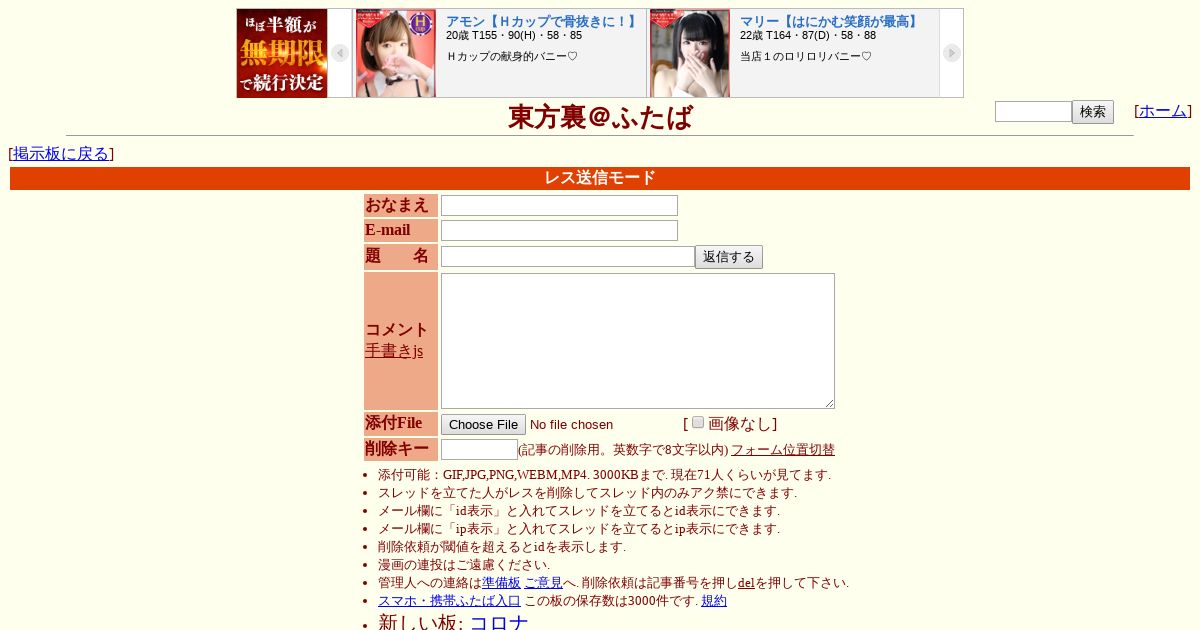Open the 準備板 link
The image size is (1200, 630).
click(x=501, y=583)
